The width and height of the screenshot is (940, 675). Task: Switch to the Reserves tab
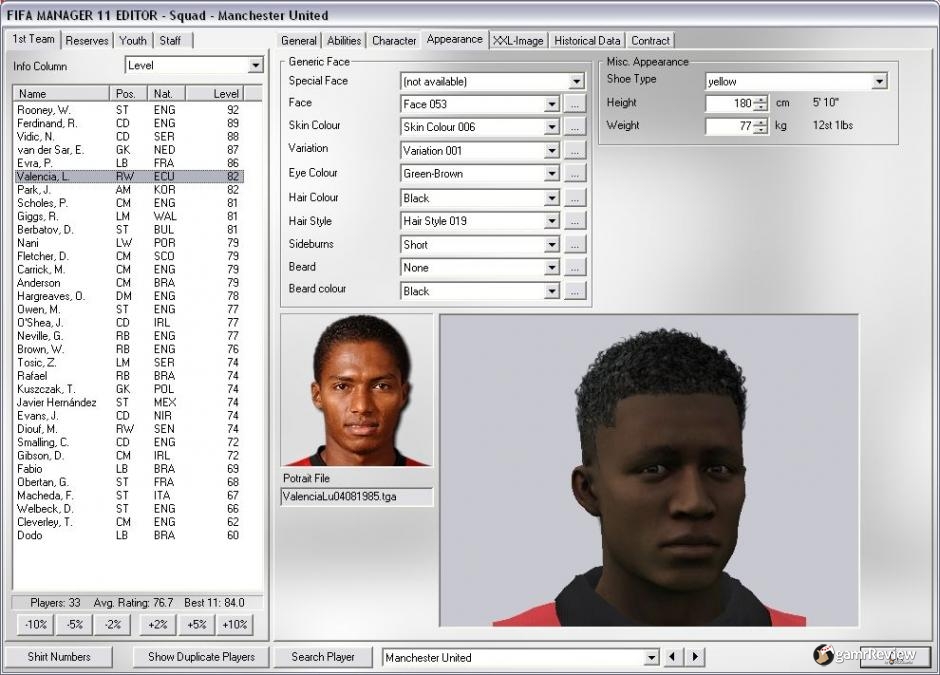[87, 41]
